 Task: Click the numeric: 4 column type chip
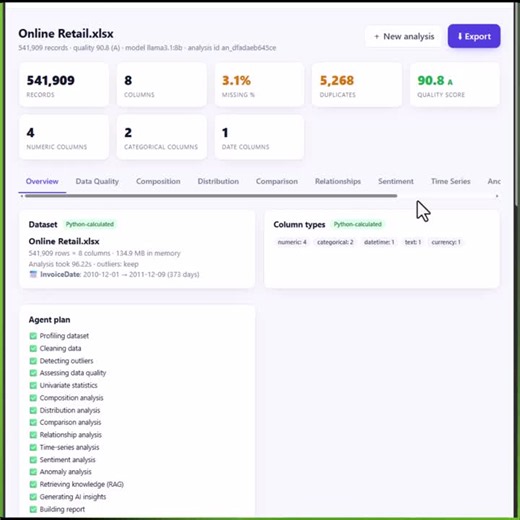[292, 242]
